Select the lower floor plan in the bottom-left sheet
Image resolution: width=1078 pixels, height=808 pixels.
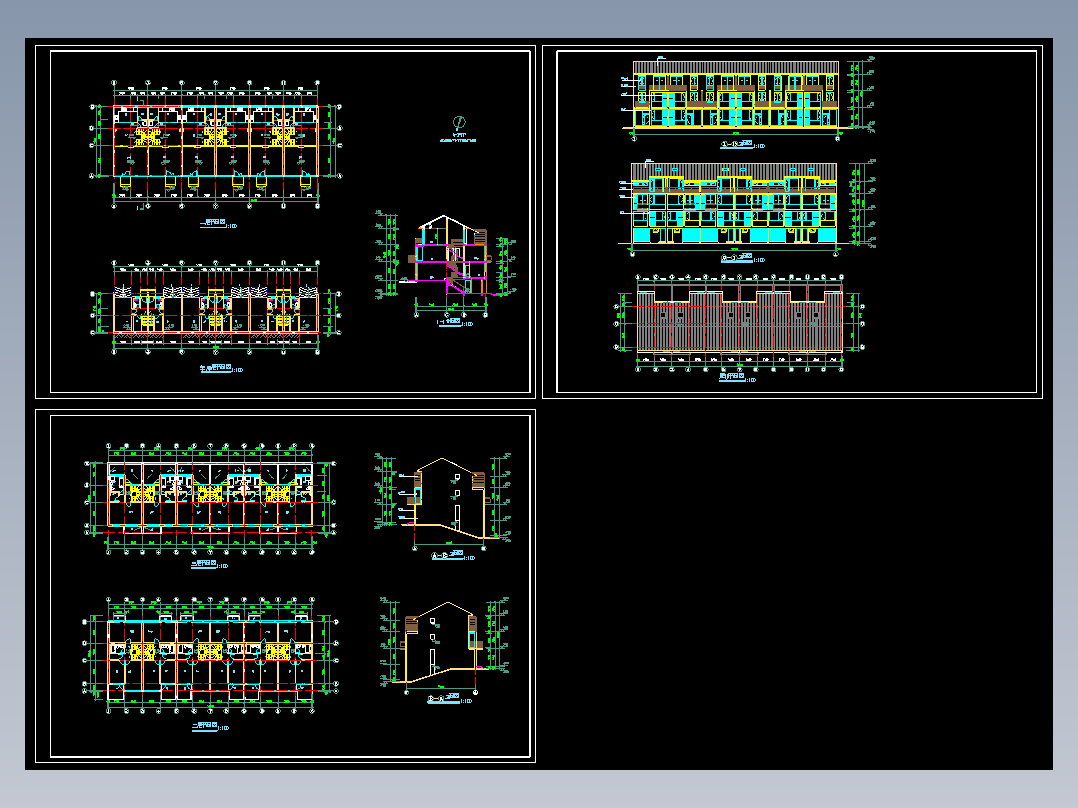[210, 656]
